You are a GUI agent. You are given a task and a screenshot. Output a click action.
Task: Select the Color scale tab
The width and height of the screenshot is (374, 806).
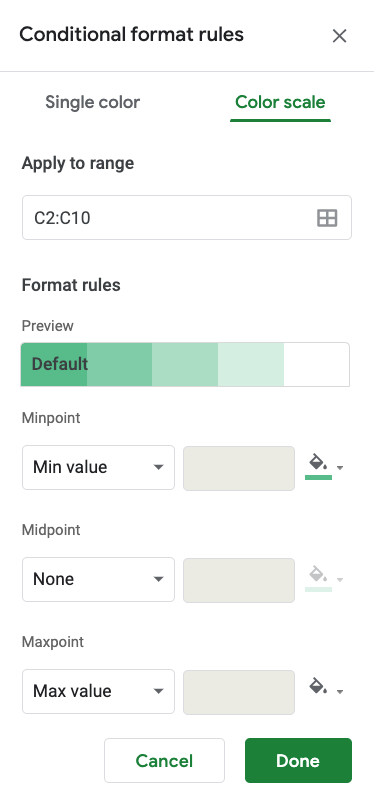tap(280, 102)
